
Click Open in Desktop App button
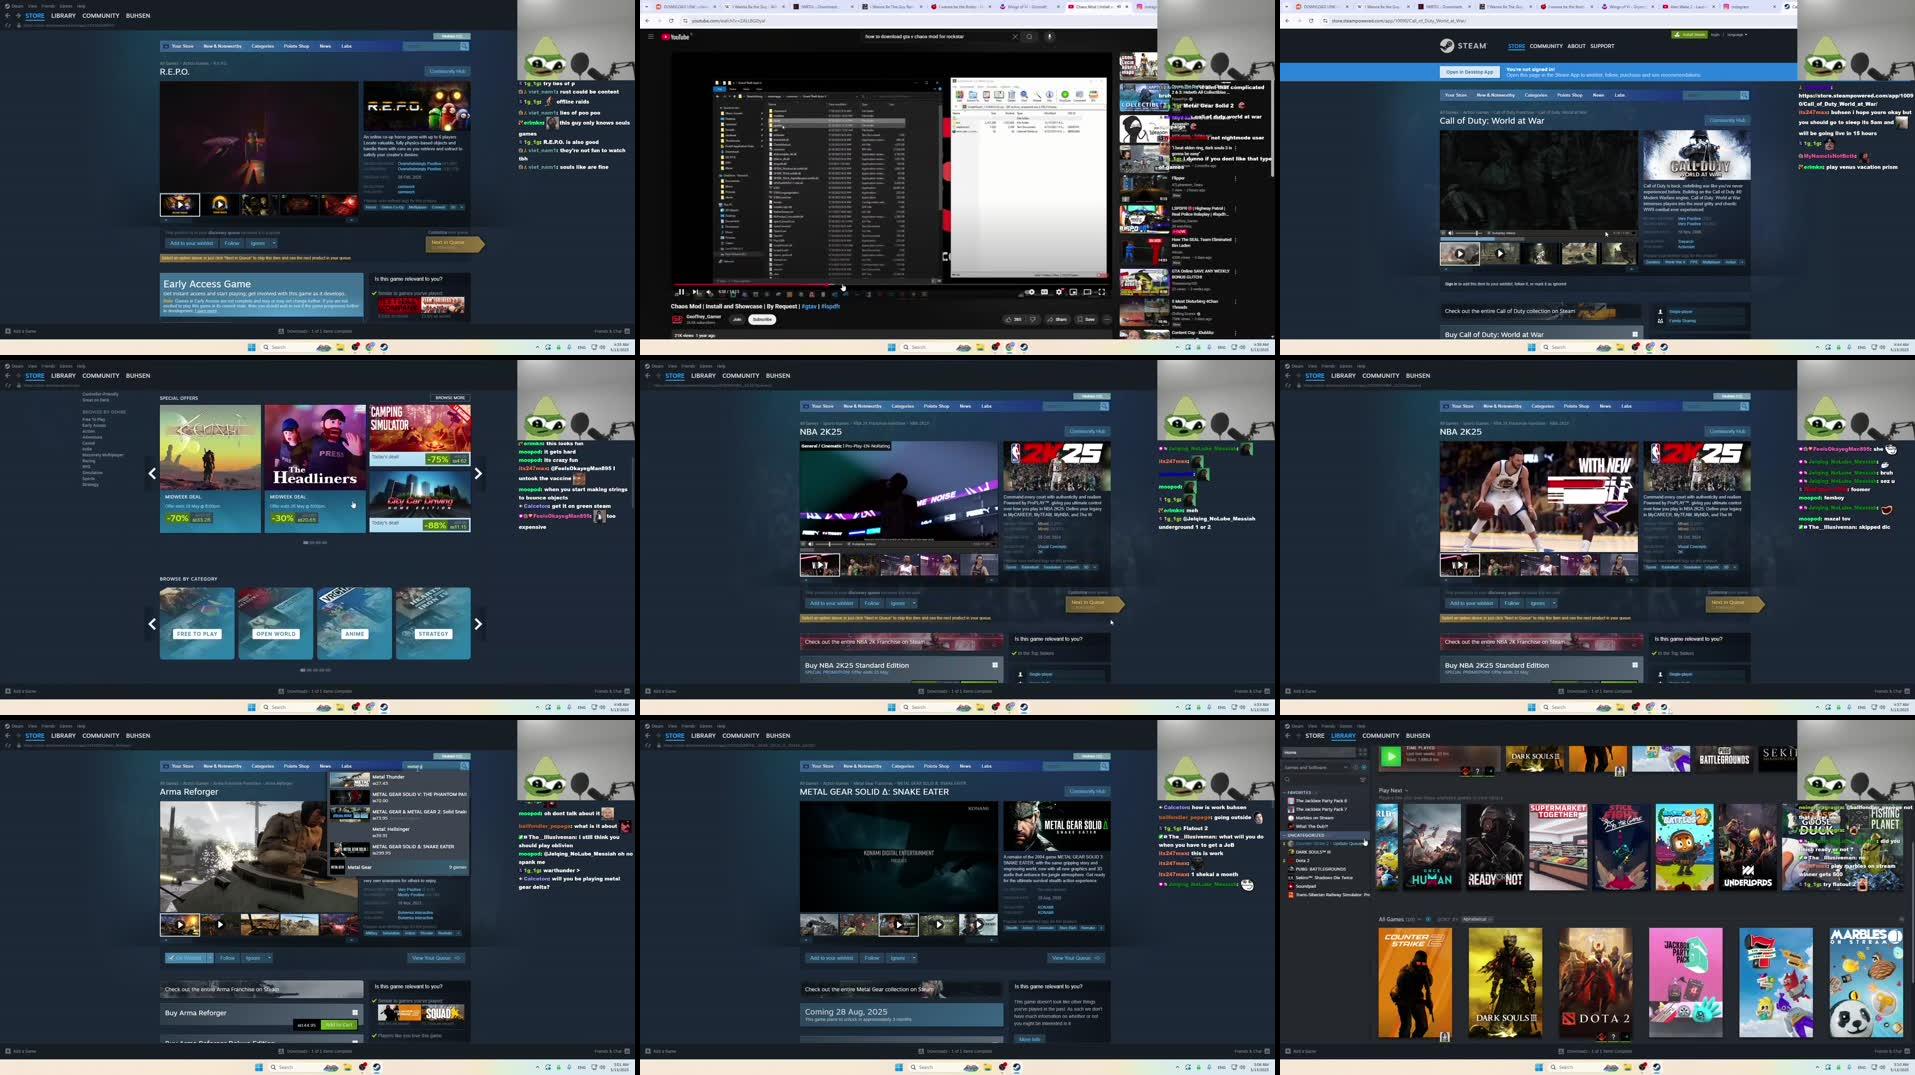point(1469,72)
